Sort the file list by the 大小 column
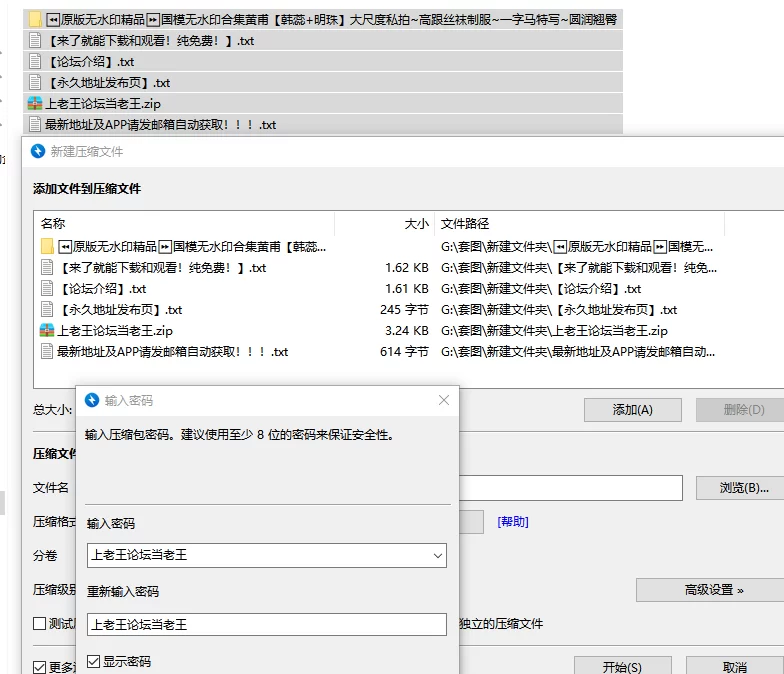 pos(416,223)
